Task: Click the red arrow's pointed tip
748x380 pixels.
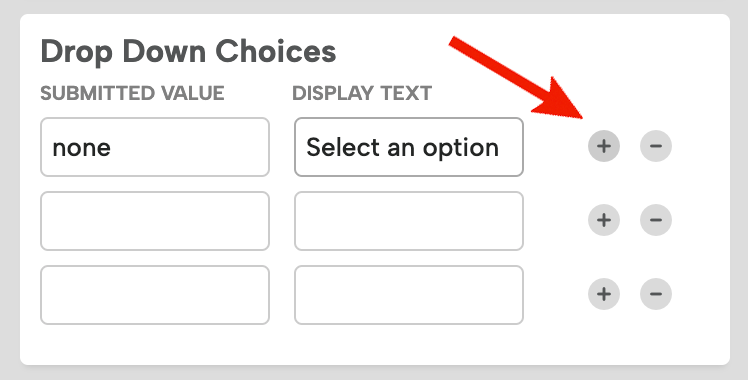Action: [581, 116]
